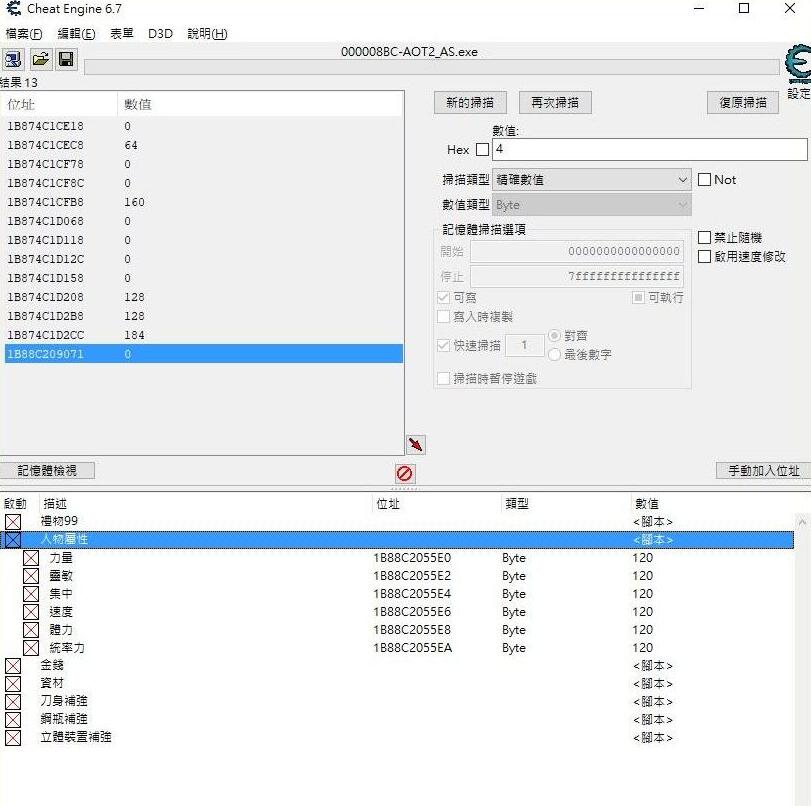Image resolution: width=811 pixels, height=806 pixels.
Task: Open the process list icon
Action: point(13,59)
